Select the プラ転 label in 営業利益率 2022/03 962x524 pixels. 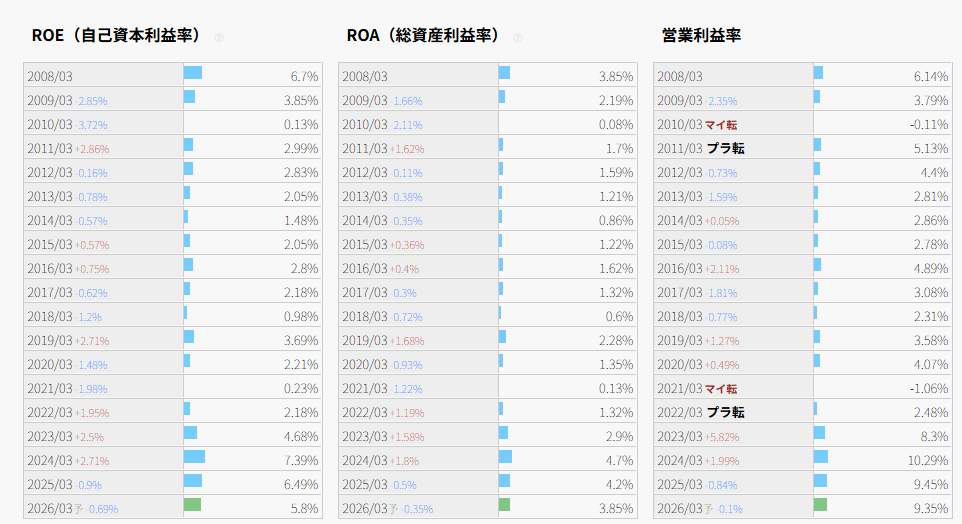click(726, 412)
